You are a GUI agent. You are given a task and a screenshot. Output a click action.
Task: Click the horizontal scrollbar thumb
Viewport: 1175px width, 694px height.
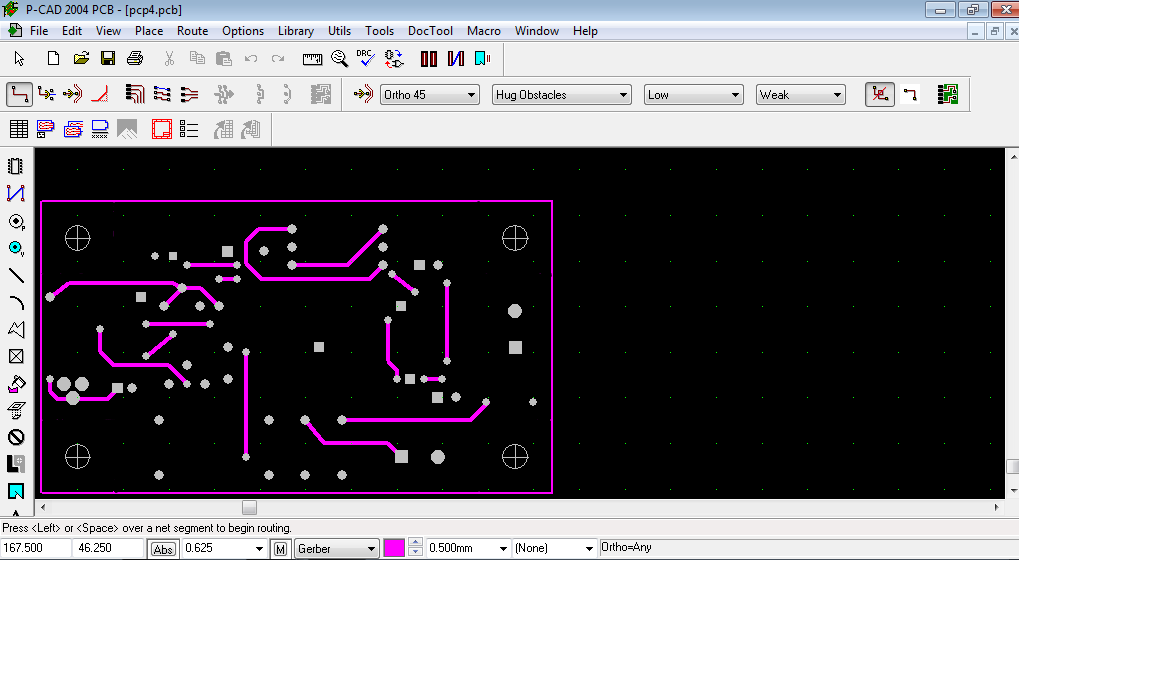250,507
